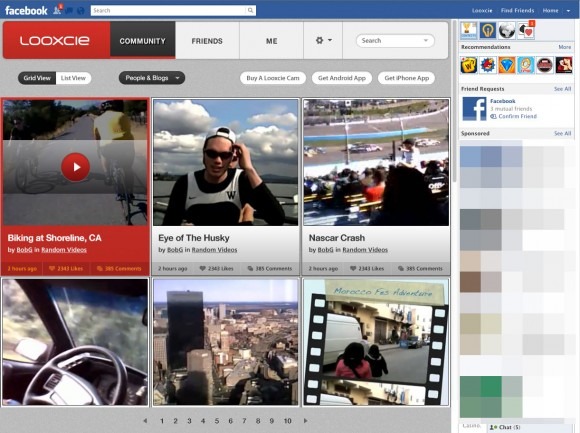Viewport: 580px width, 433px height.
Task: Click likes on Biking at Shoreline card
Action: click(x=66, y=268)
